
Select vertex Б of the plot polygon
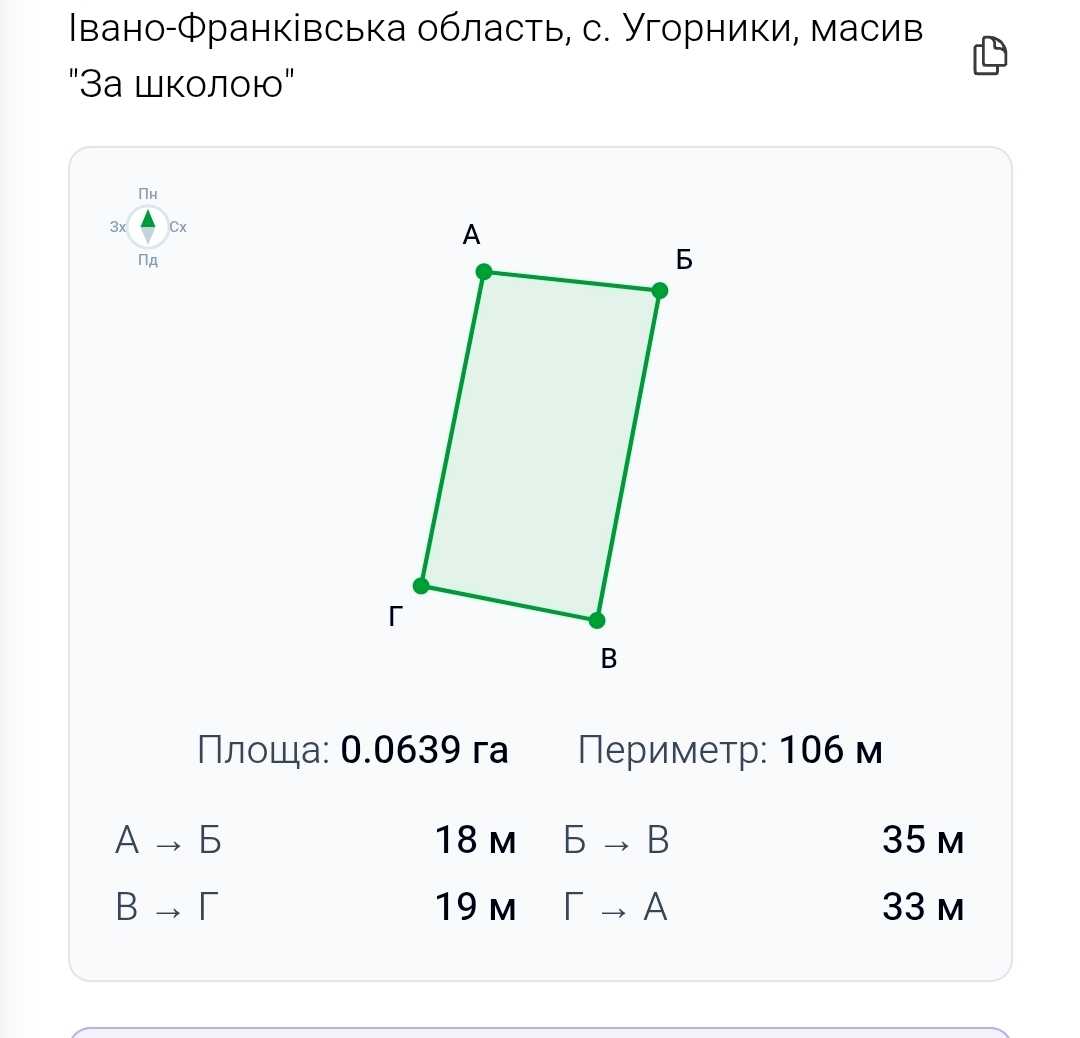[659, 291]
